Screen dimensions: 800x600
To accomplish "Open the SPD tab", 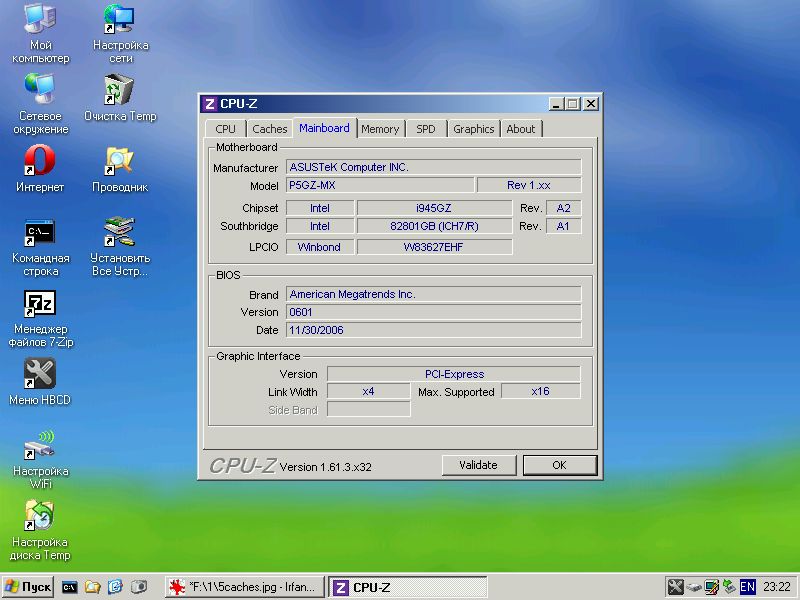I will (426, 129).
